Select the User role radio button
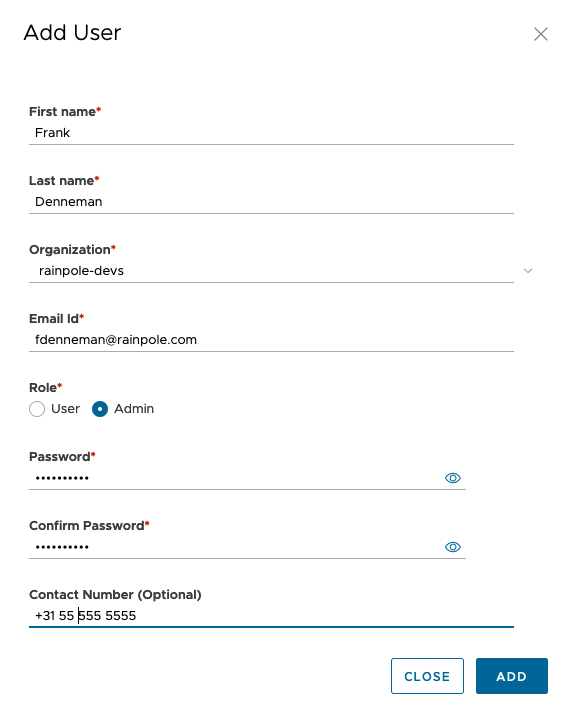 point(37,409)
